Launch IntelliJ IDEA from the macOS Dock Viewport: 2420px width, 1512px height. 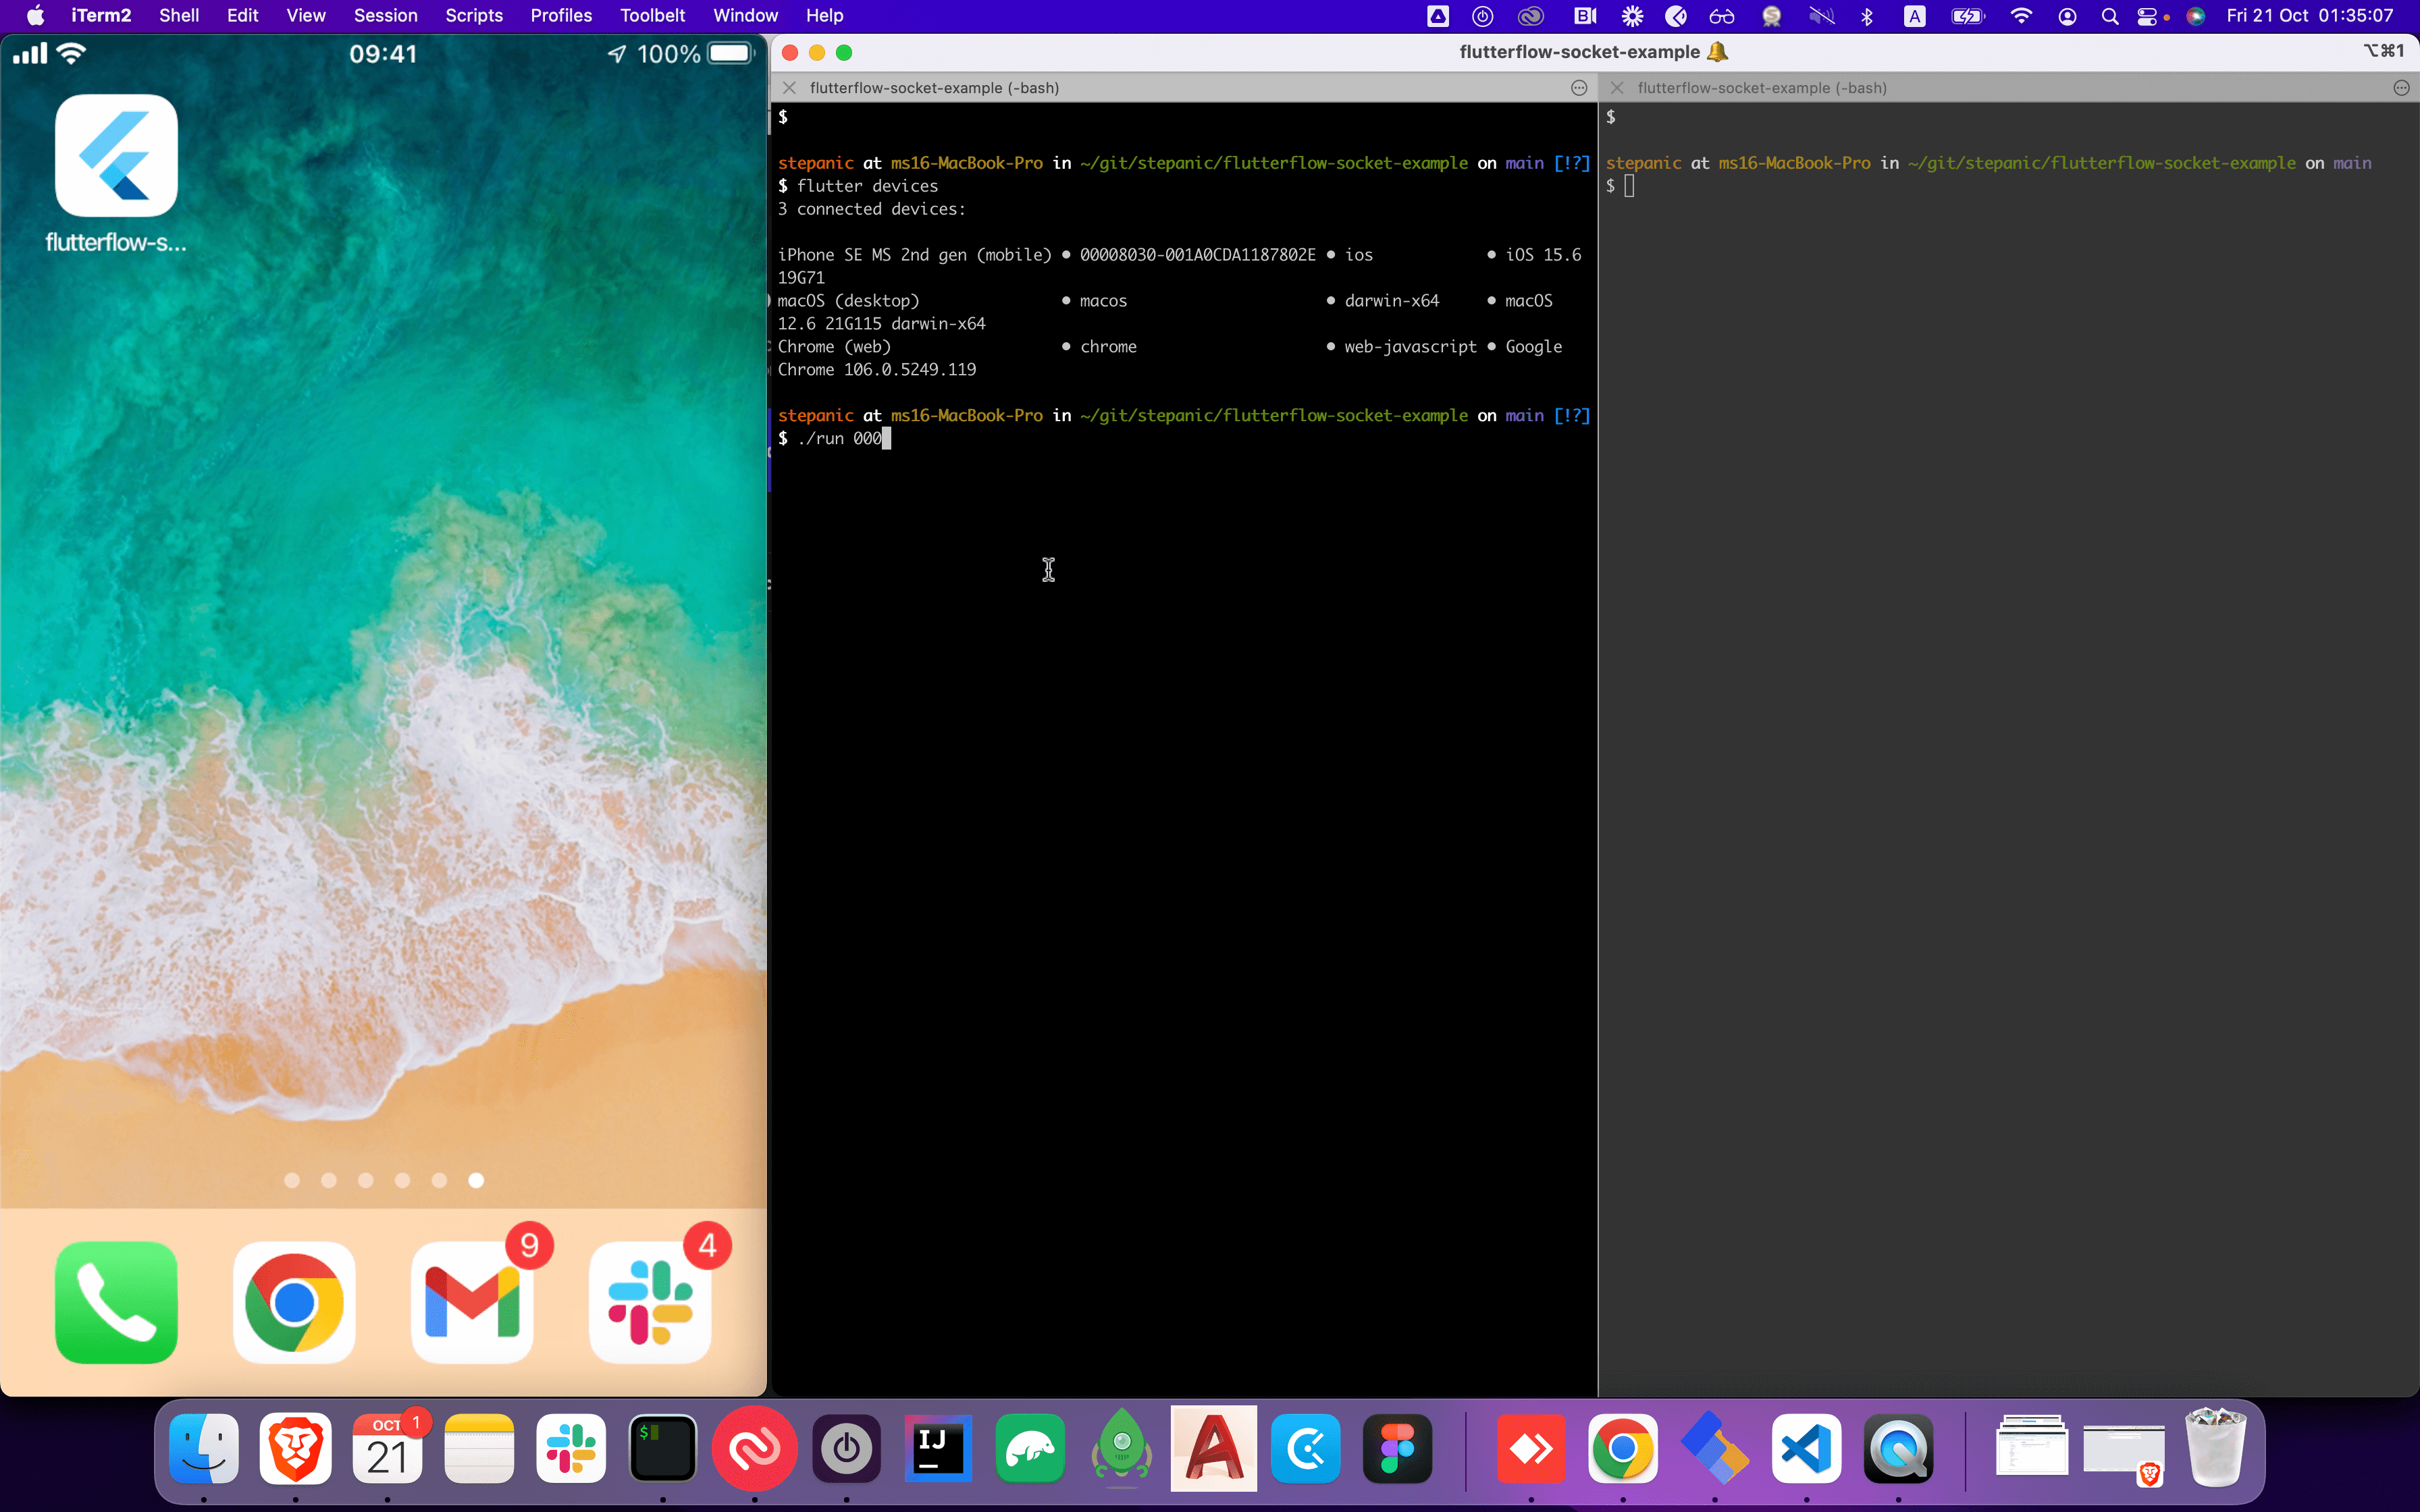tap(938, 1448)
